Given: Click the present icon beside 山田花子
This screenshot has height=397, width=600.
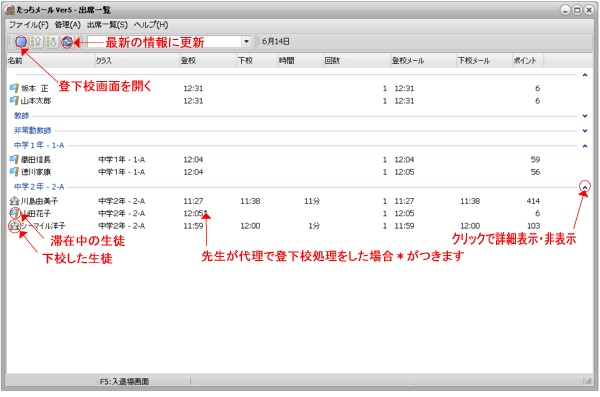Looking at the screenshot, I should (x=14, y=213).
